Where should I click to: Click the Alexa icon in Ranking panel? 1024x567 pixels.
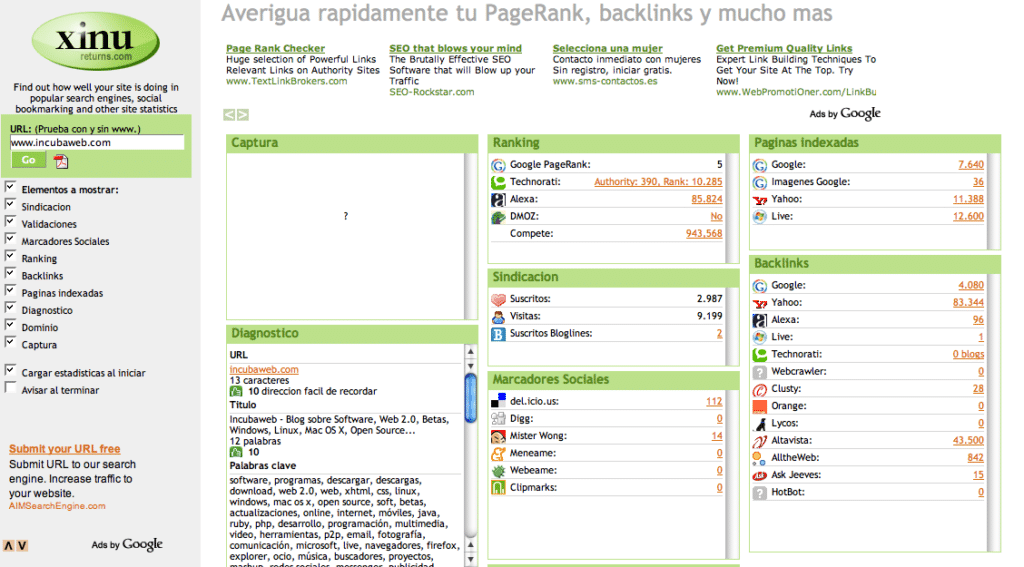(x=498, y=200)
